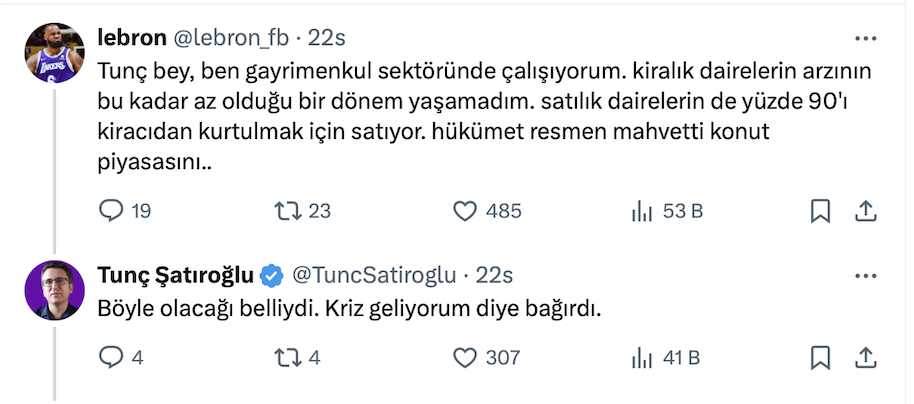914x404 pixels.
Task: Like lebron's tweet with 485 likes
Action: [464, 211]
